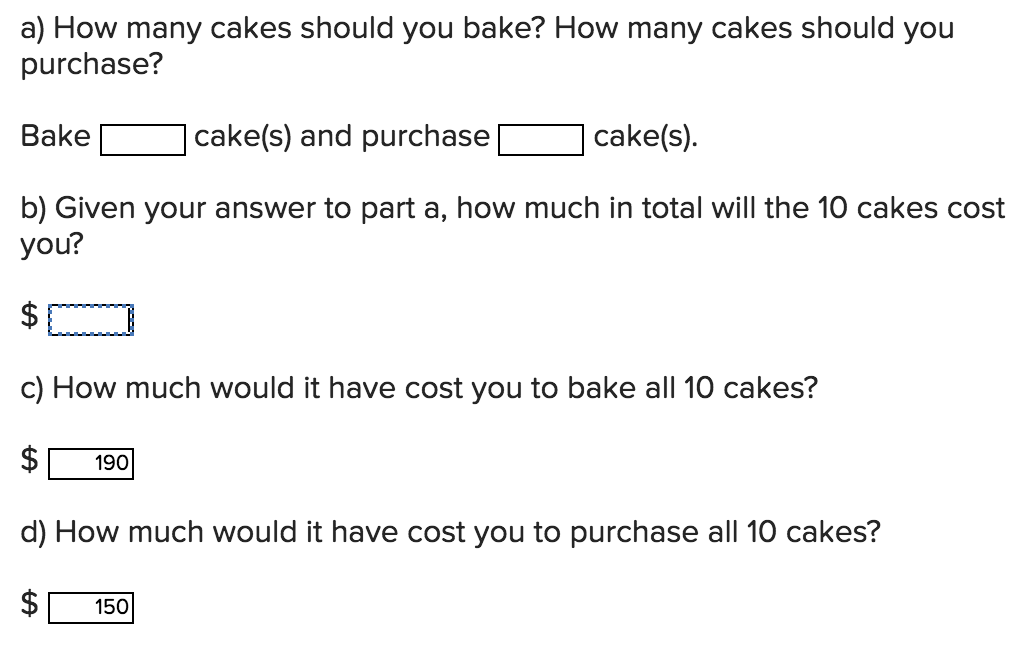Select the 150 value in part d box

click(x=113, y=606)
